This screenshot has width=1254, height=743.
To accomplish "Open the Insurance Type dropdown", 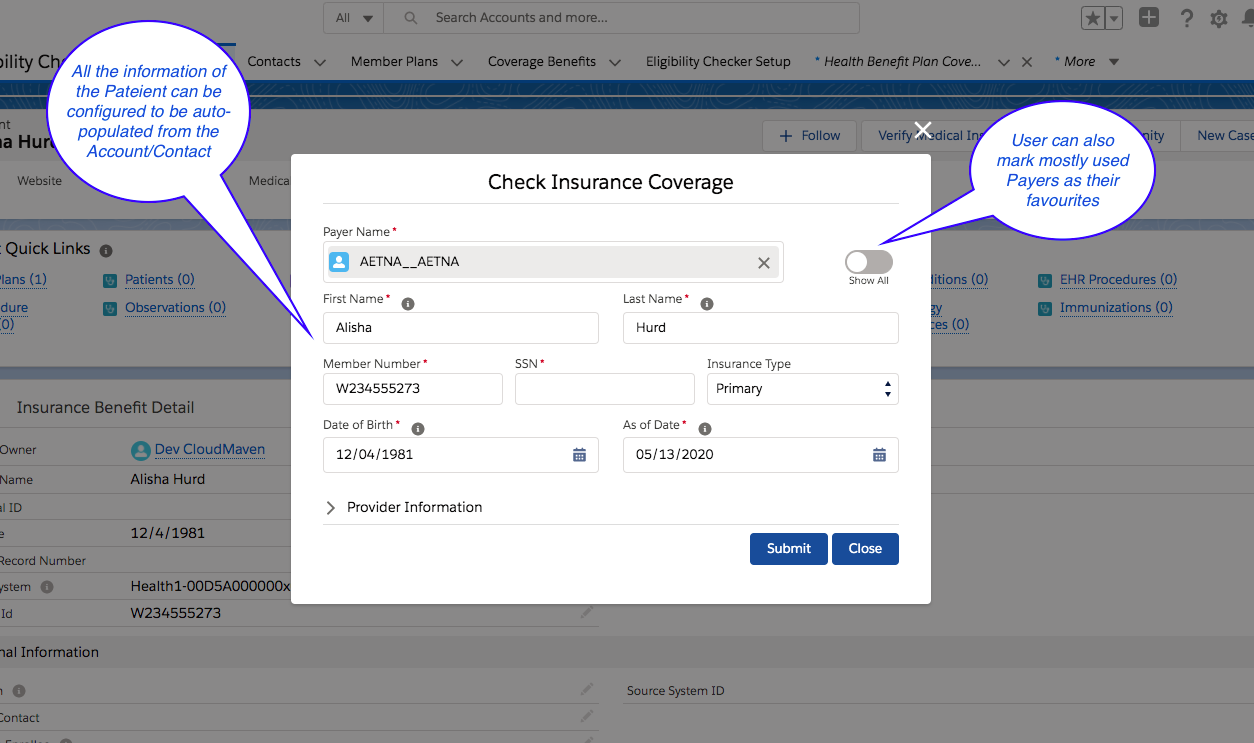I will [802, 388].
